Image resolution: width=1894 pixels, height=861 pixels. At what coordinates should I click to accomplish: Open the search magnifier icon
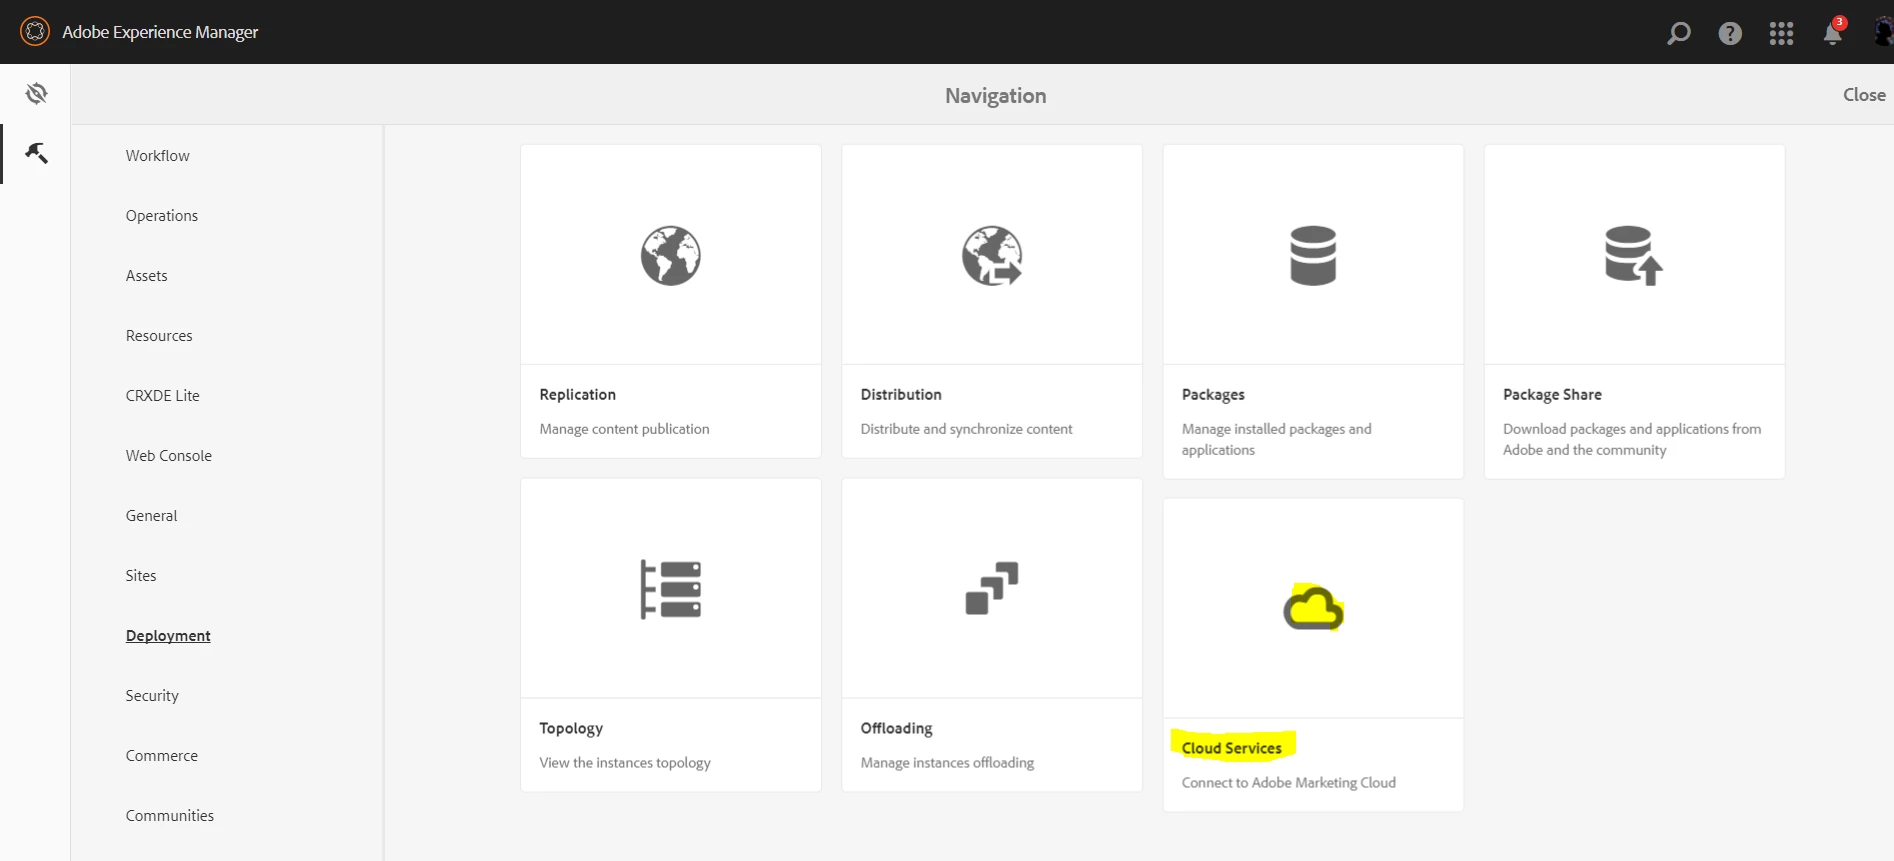(x=1679, y=33)
